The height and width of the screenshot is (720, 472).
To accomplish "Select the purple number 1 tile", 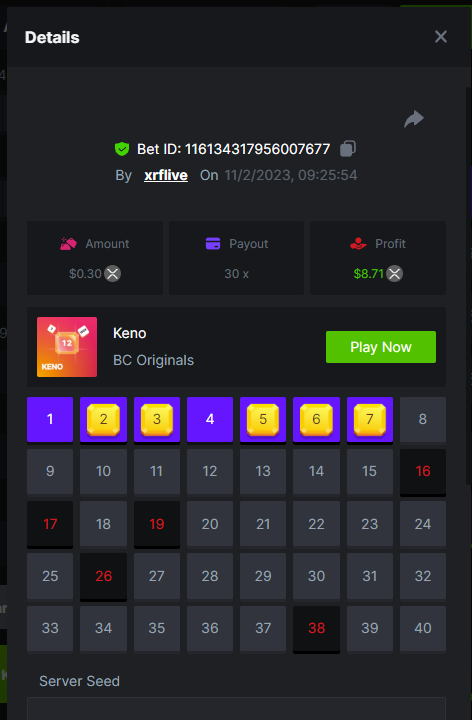I will (50, 419).
